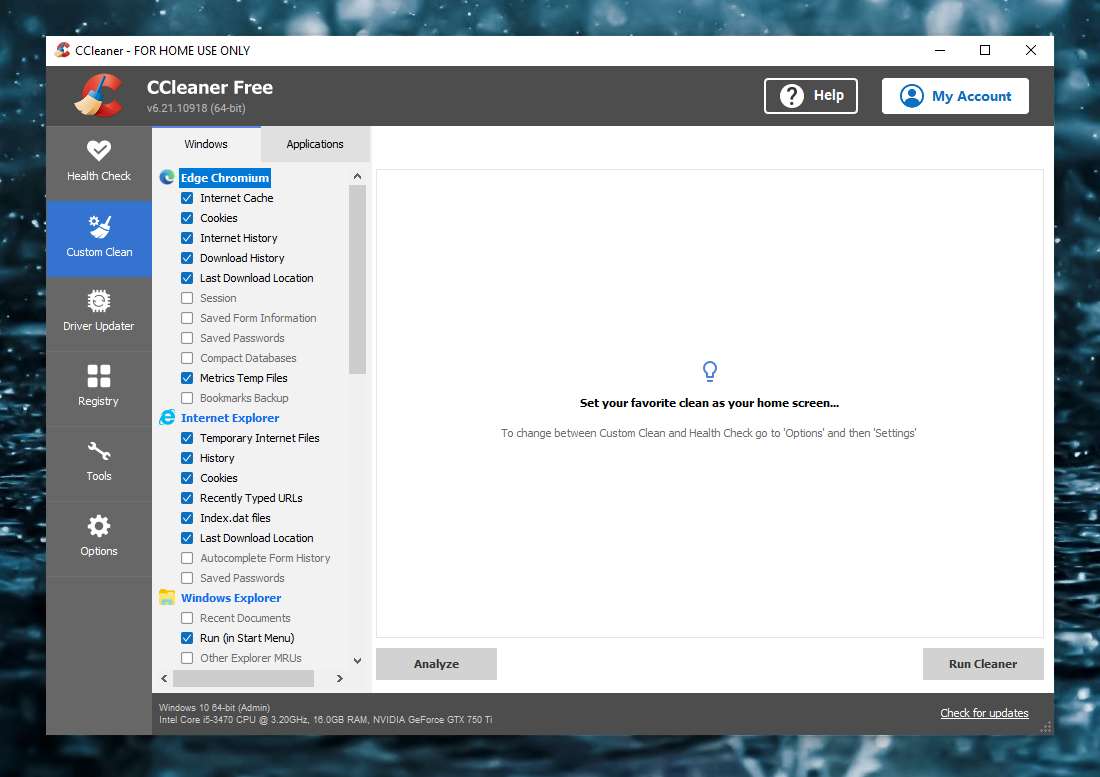The height and width of the screenshot is (777, 1100).
Task: Enable the Session checkbox
Action: [187, 298]
